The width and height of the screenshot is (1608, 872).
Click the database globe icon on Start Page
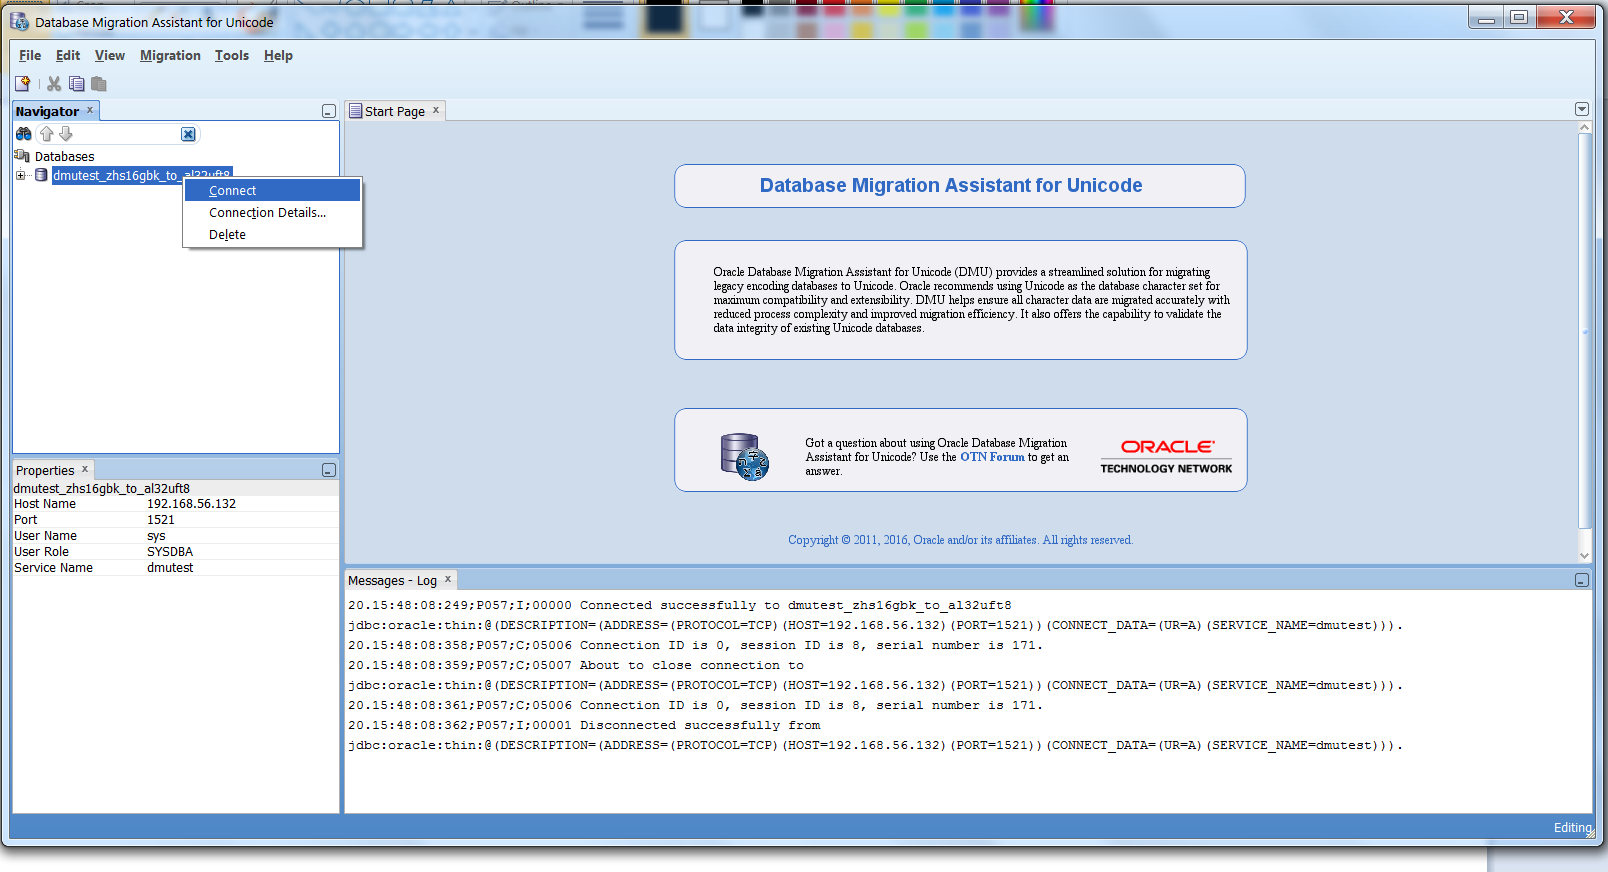coord(745,456)
